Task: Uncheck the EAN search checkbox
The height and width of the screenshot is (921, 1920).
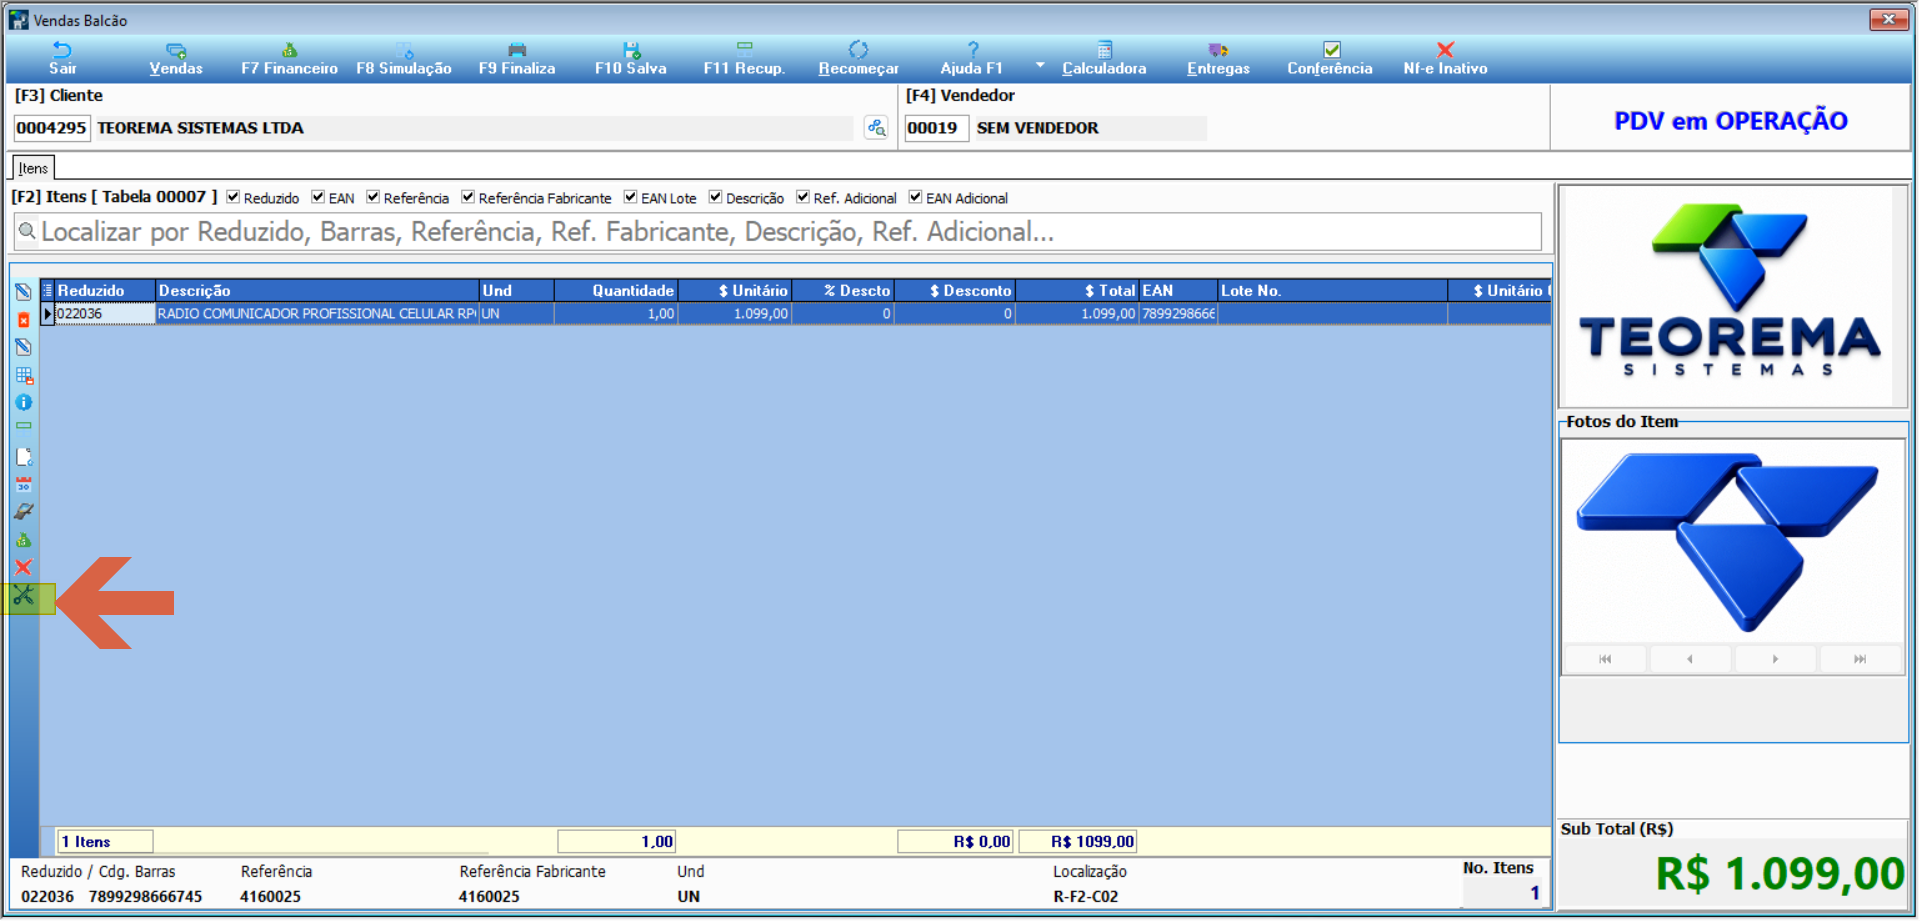Action: (318, 197)
